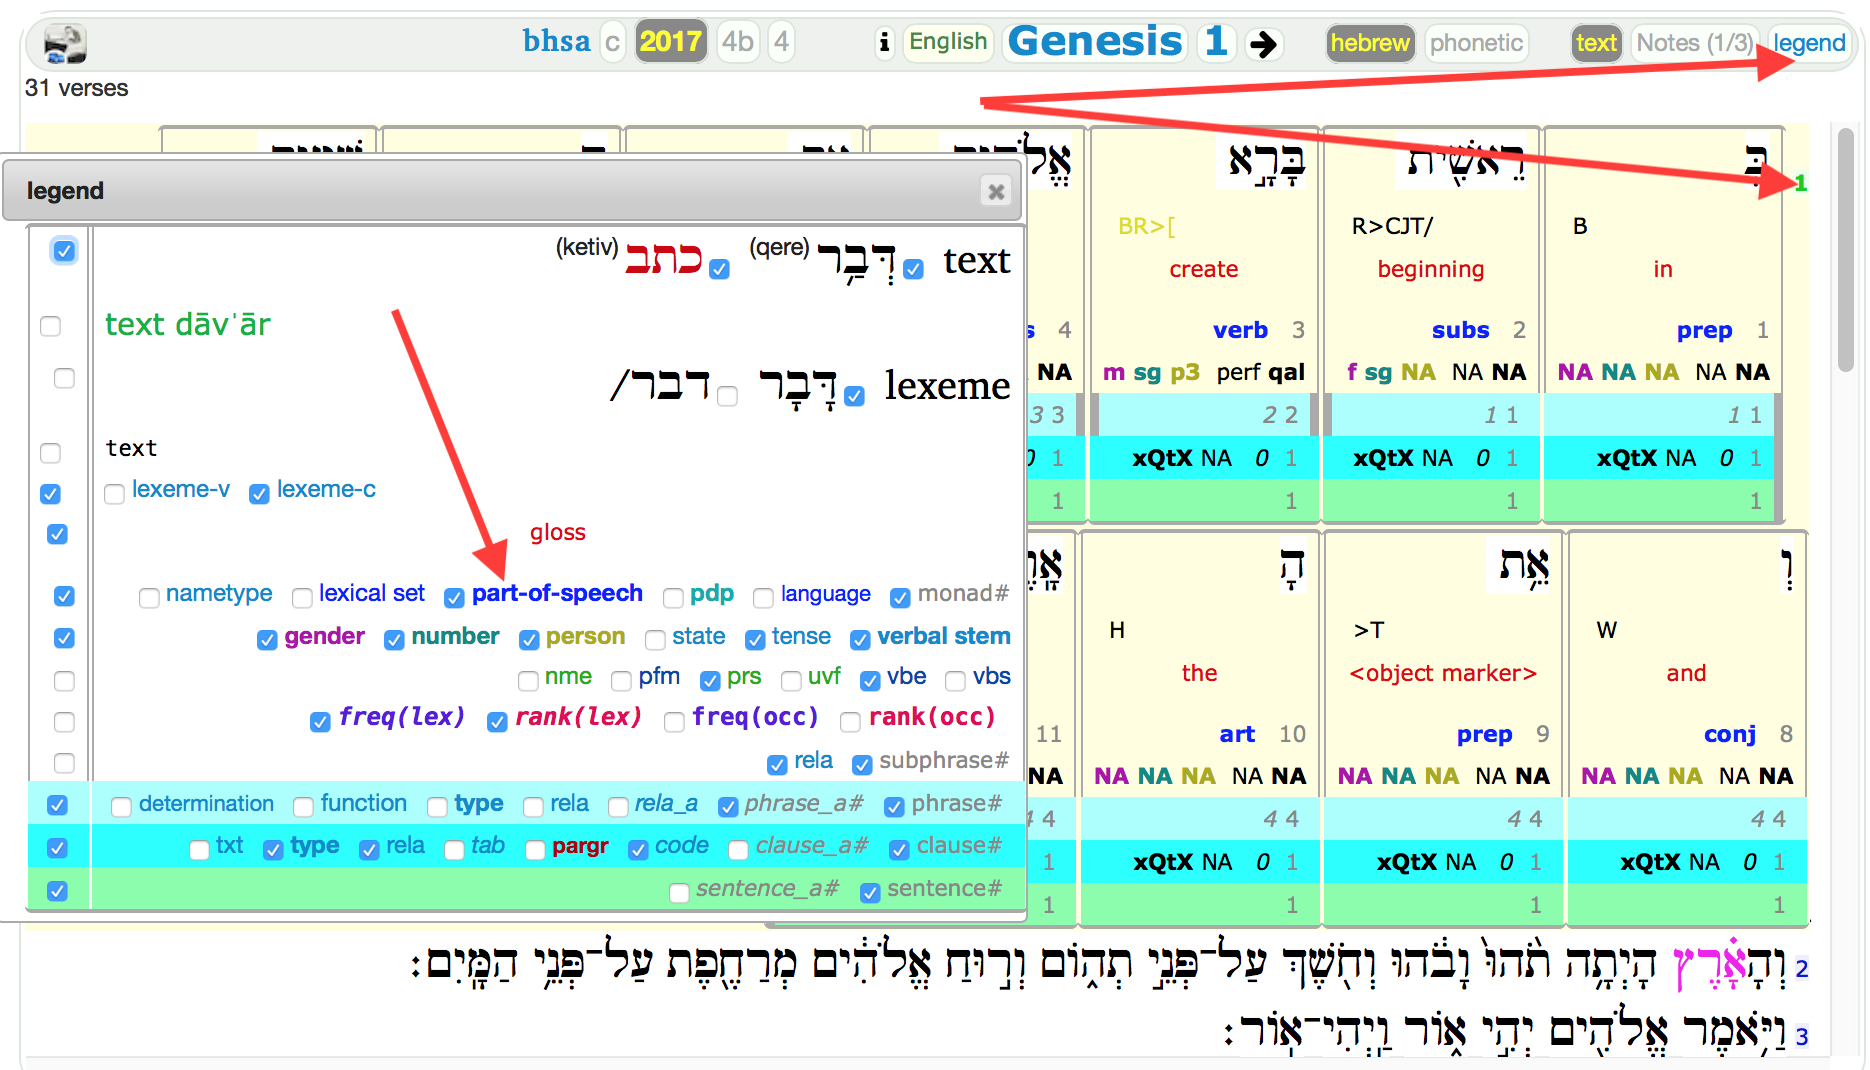
Task: Click the SHEBANQ logo icon at top left
Action: click(65, 44)
